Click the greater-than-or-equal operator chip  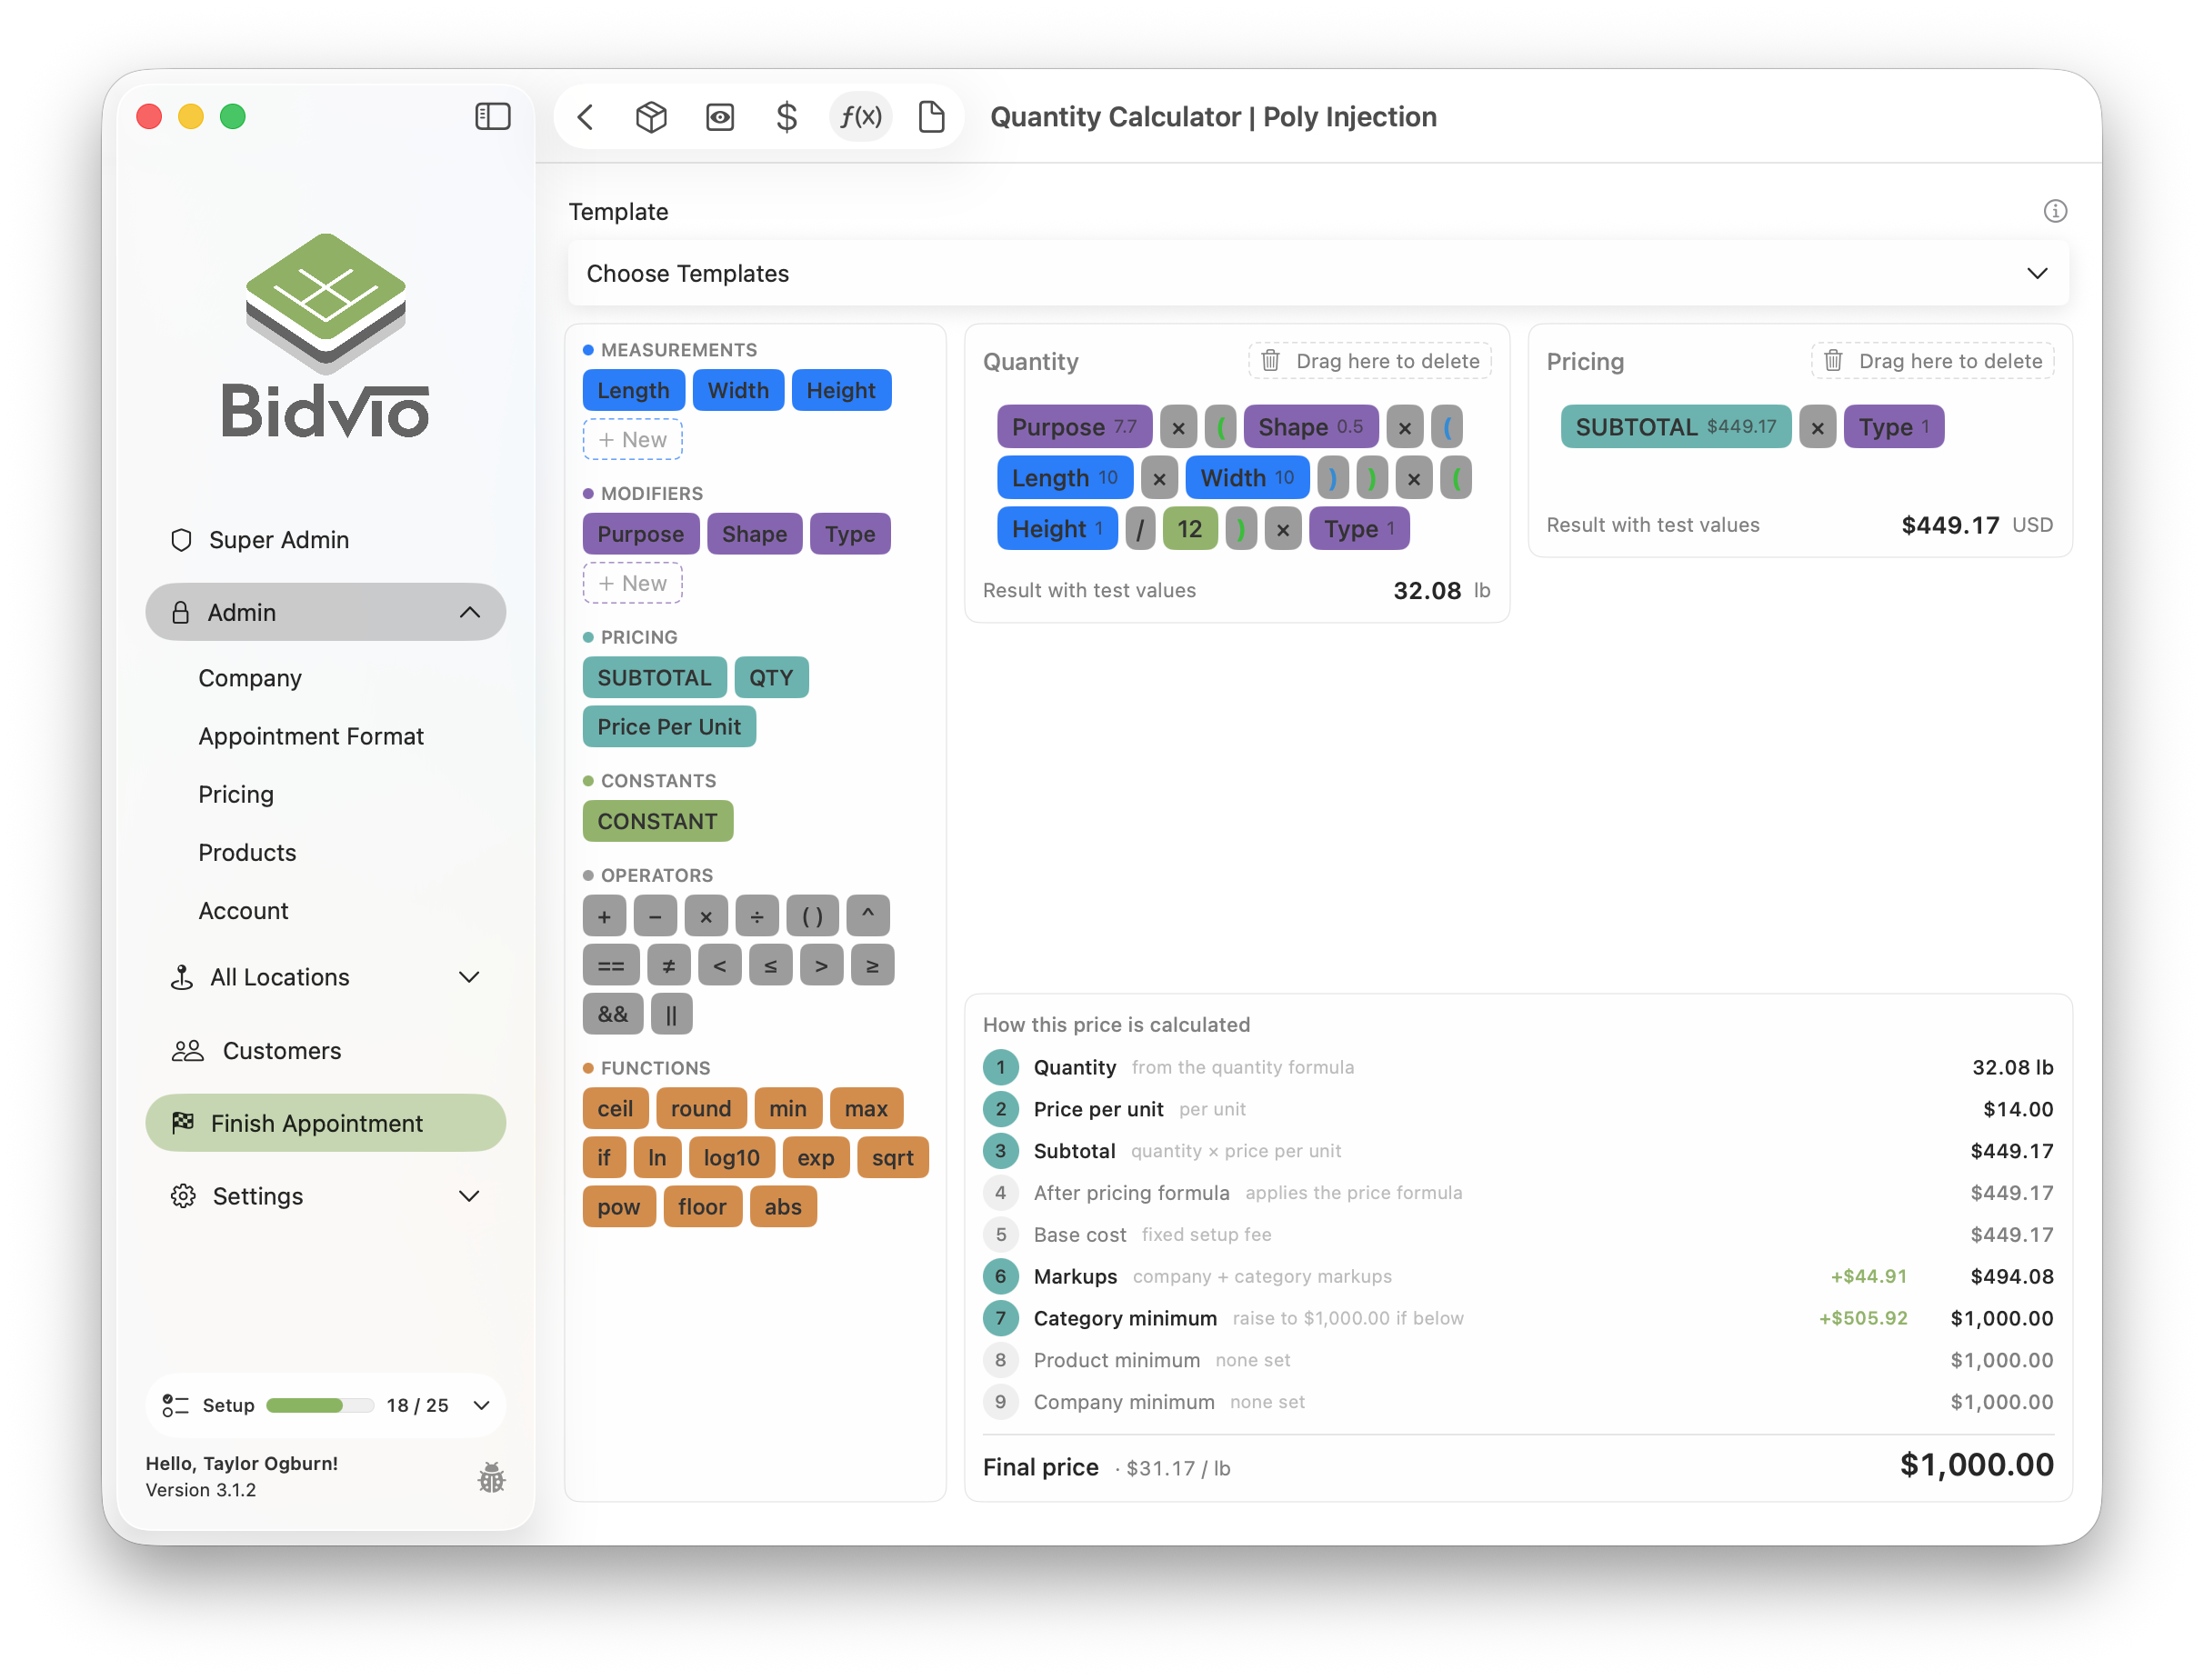click(x=873, y=965)
